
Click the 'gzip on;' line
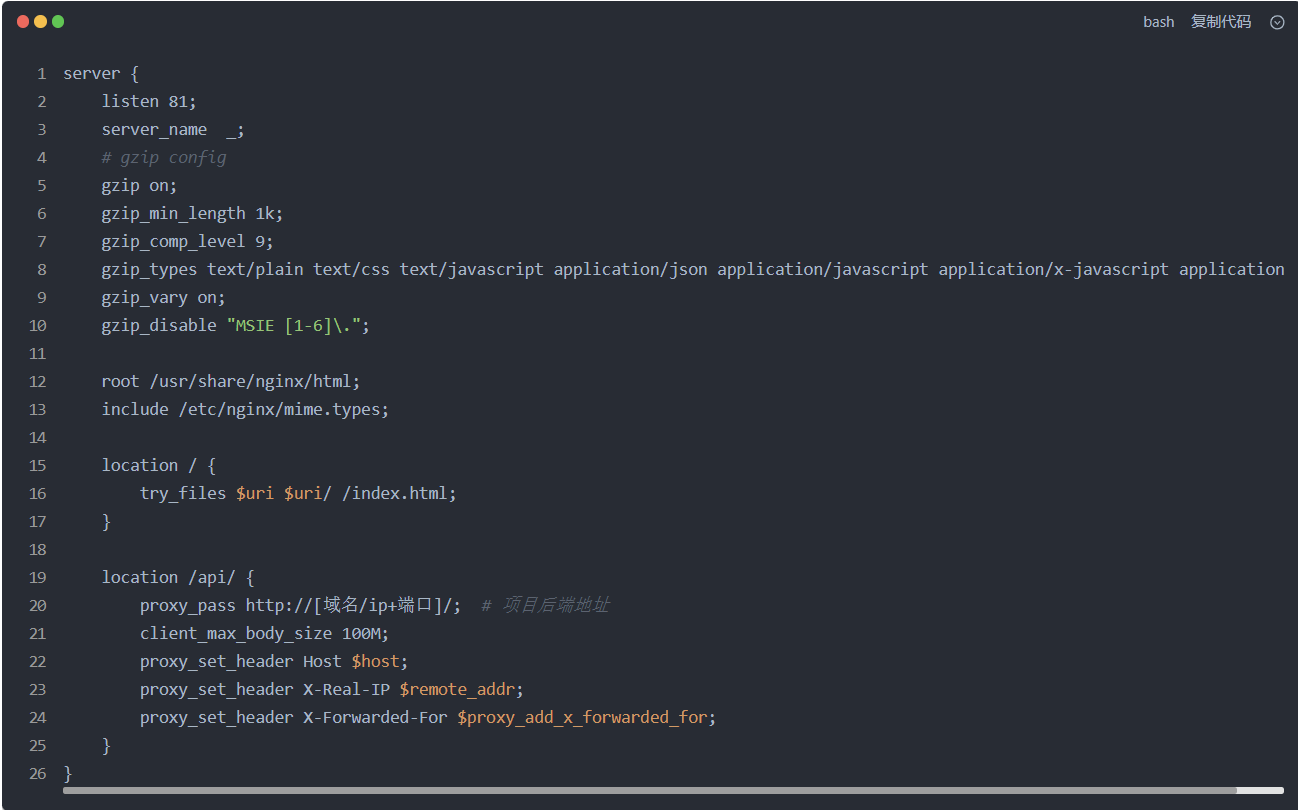(x=139, y=185)
